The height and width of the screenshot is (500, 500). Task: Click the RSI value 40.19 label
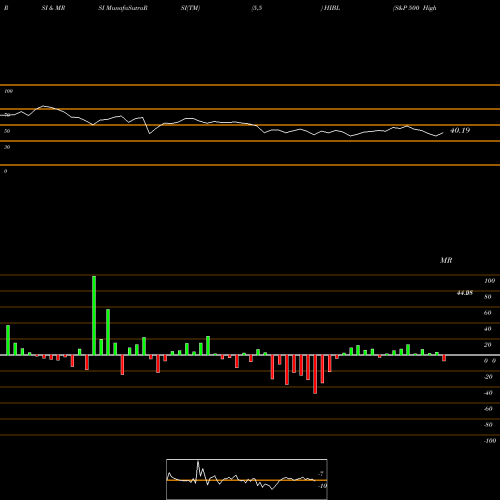(460, 131)
